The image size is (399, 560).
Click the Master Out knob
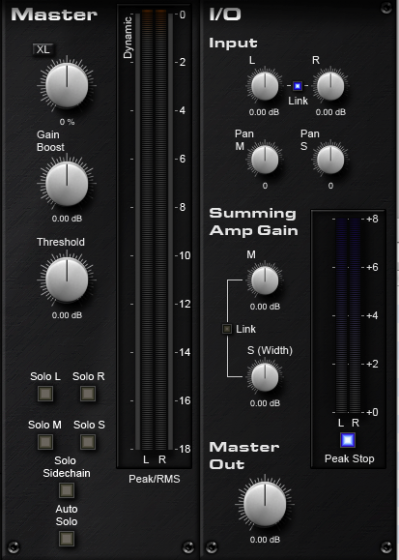click(265, 504)
